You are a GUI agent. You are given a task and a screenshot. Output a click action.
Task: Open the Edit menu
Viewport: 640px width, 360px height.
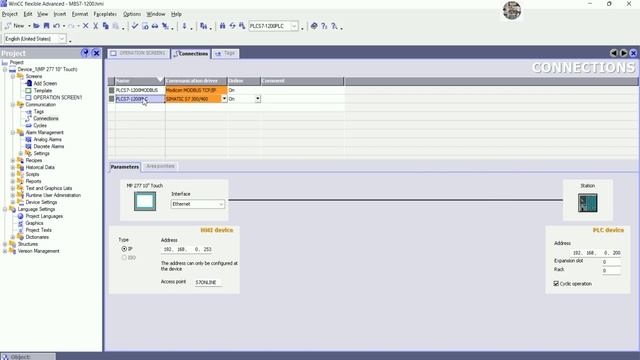(x=28, y=14)
